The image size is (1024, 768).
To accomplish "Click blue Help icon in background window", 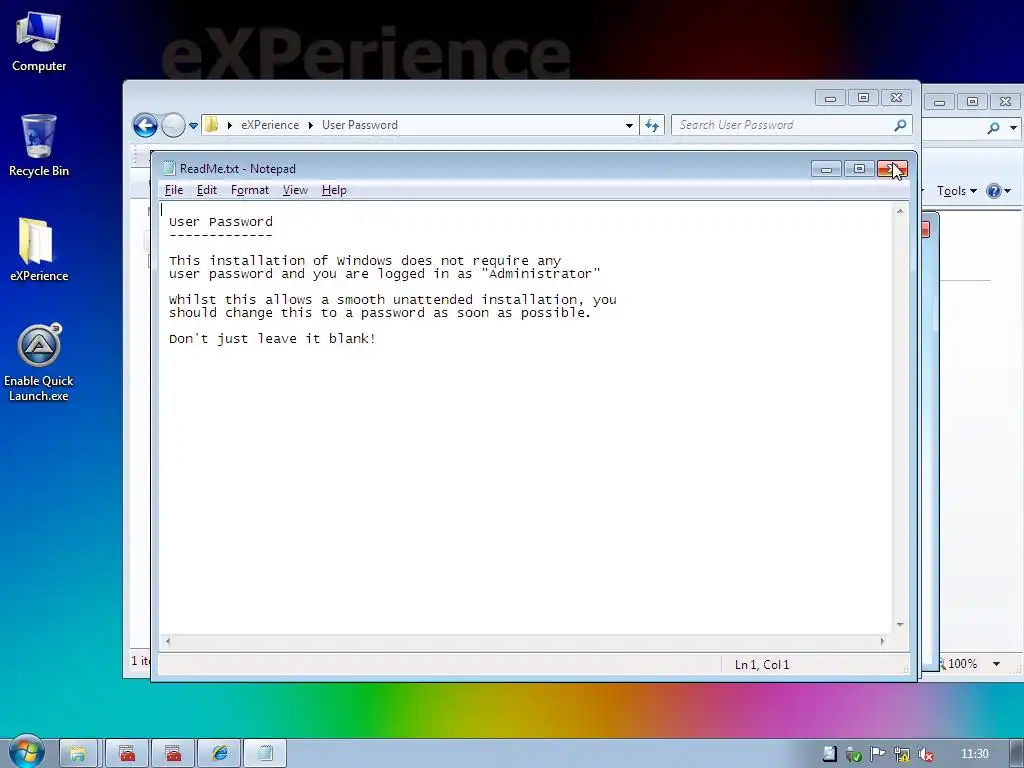I will (x=993, y=191).
